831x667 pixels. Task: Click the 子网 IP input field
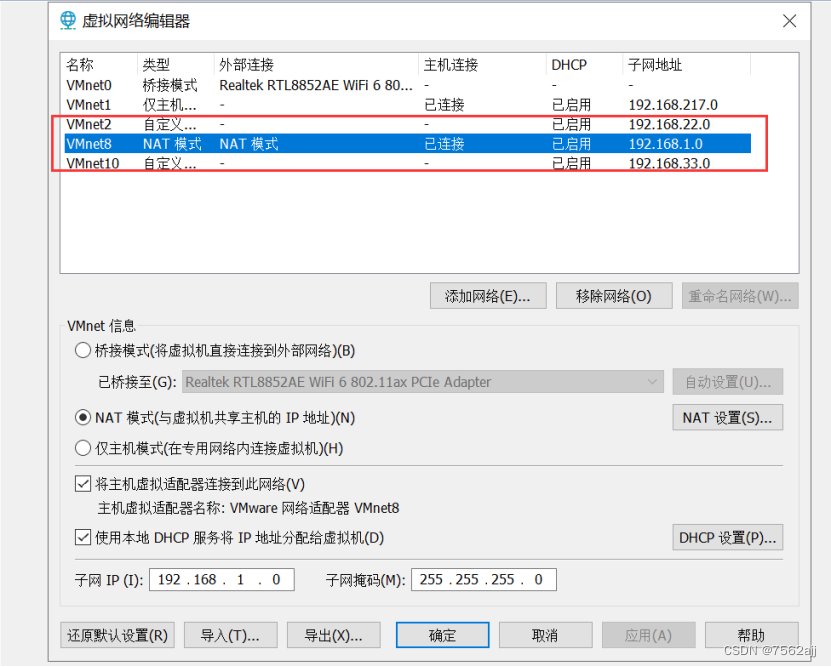222,580
